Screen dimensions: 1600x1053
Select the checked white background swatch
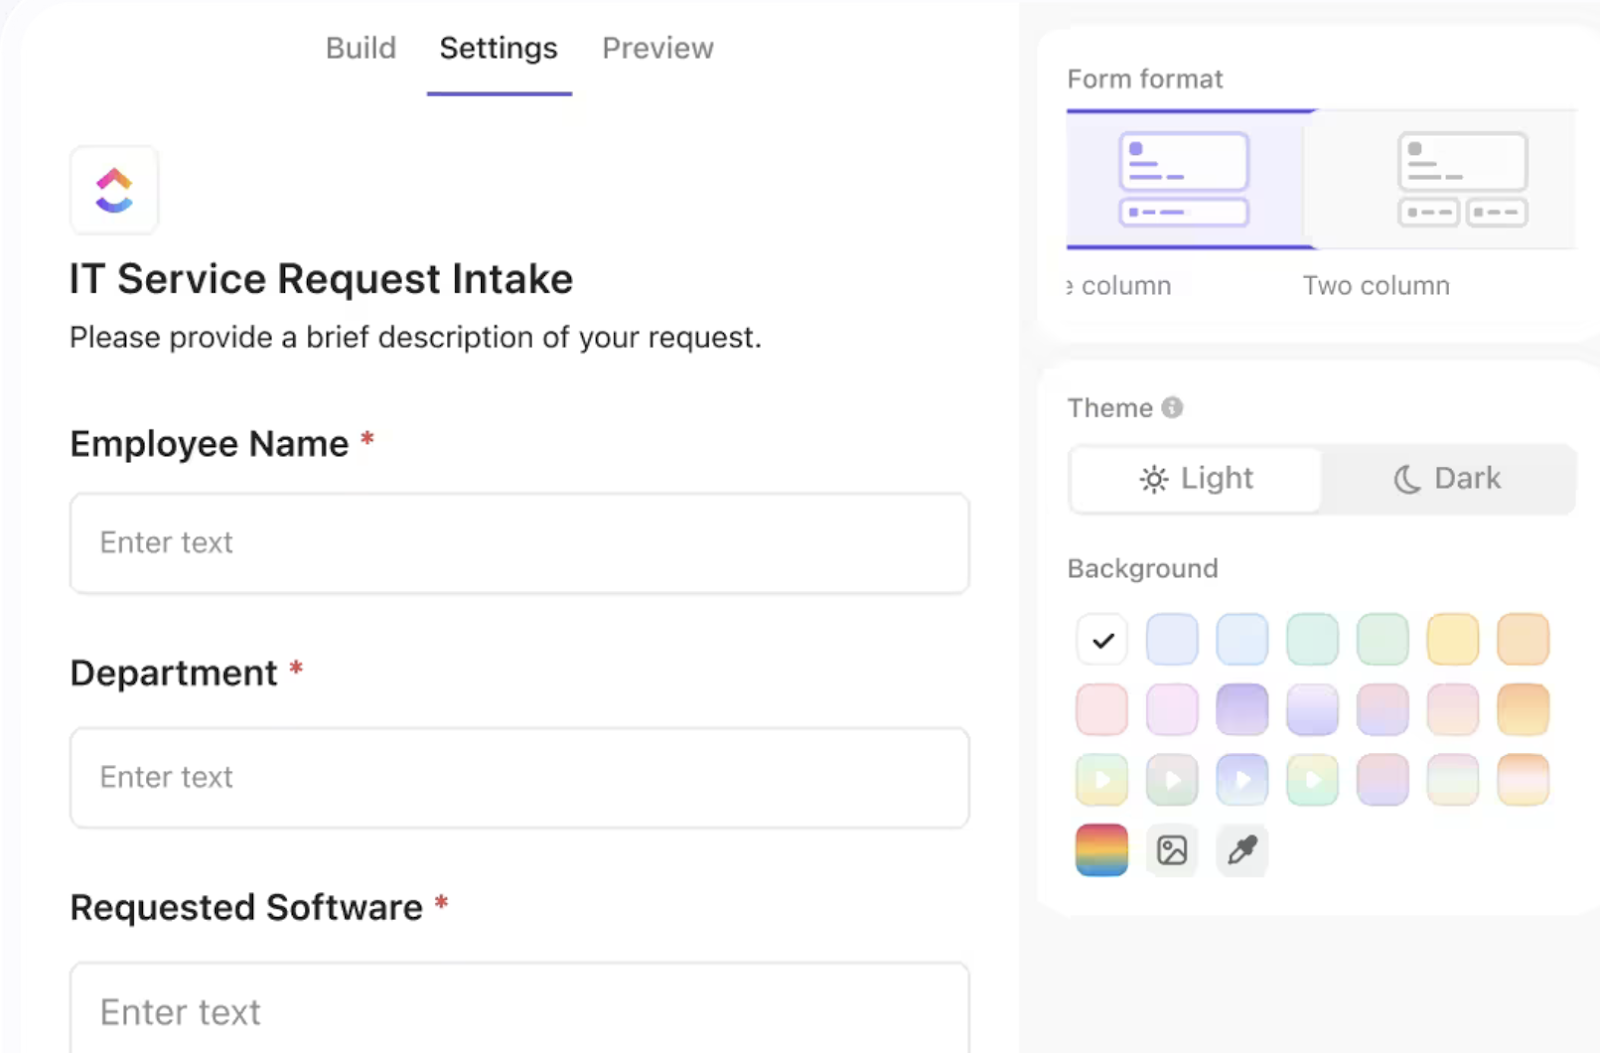(x=1102, y=640)
